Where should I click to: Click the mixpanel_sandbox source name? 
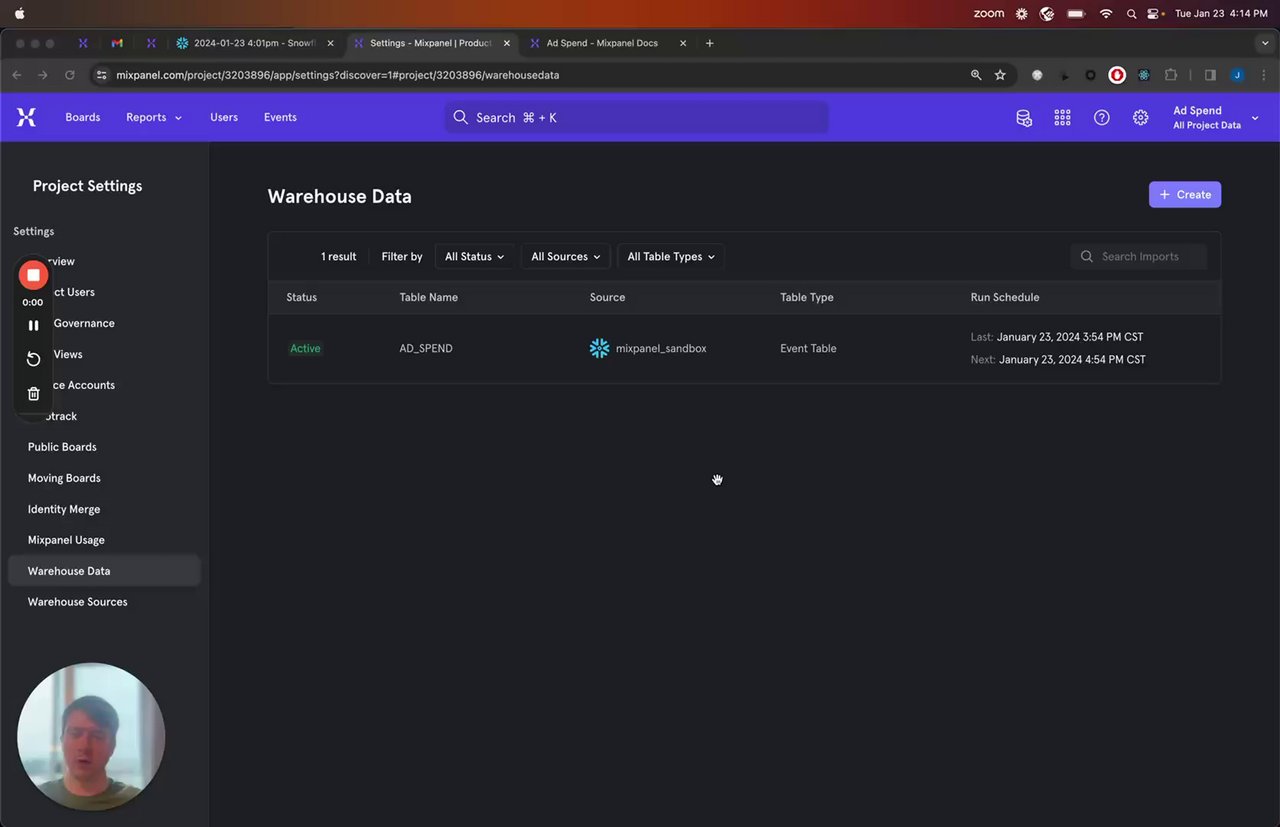pyautogui.click(x=661, y=348)
